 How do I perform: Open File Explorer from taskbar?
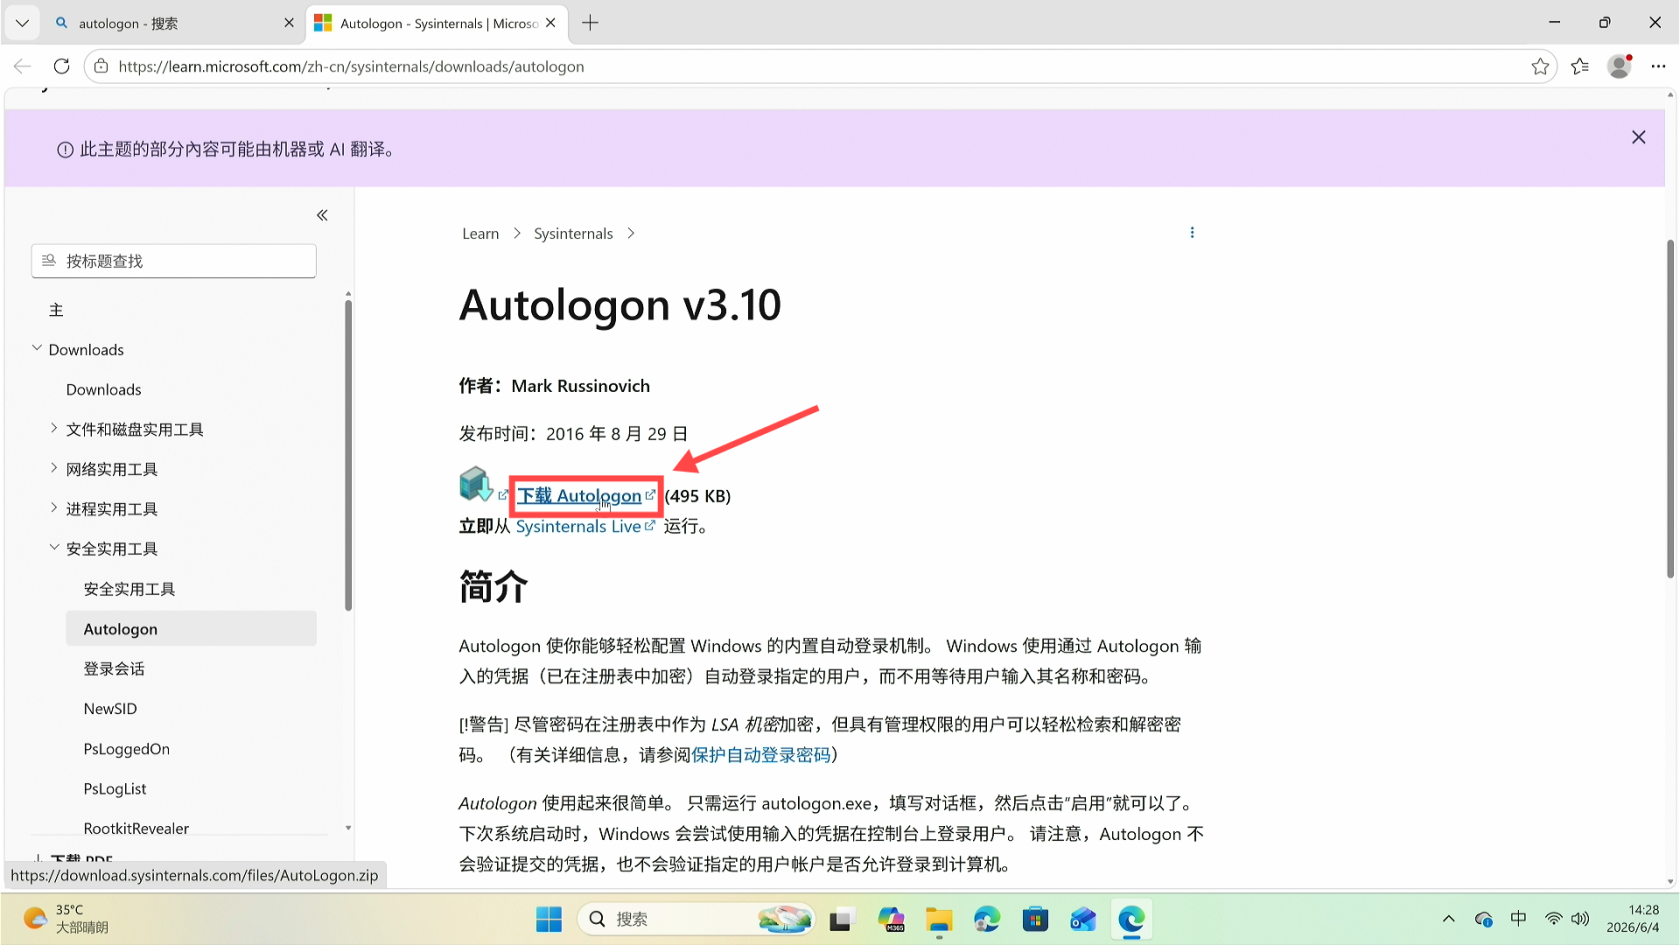[x=939, y=919]
